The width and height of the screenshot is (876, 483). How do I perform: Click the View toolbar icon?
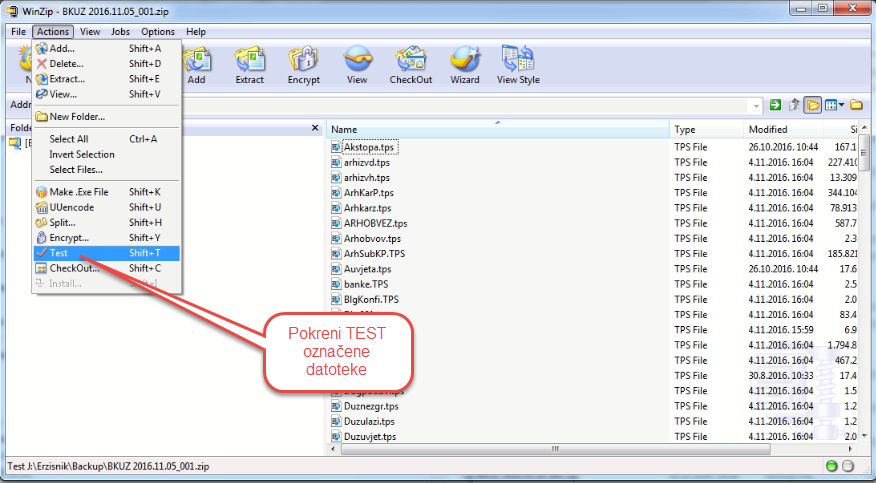[356, 65]
